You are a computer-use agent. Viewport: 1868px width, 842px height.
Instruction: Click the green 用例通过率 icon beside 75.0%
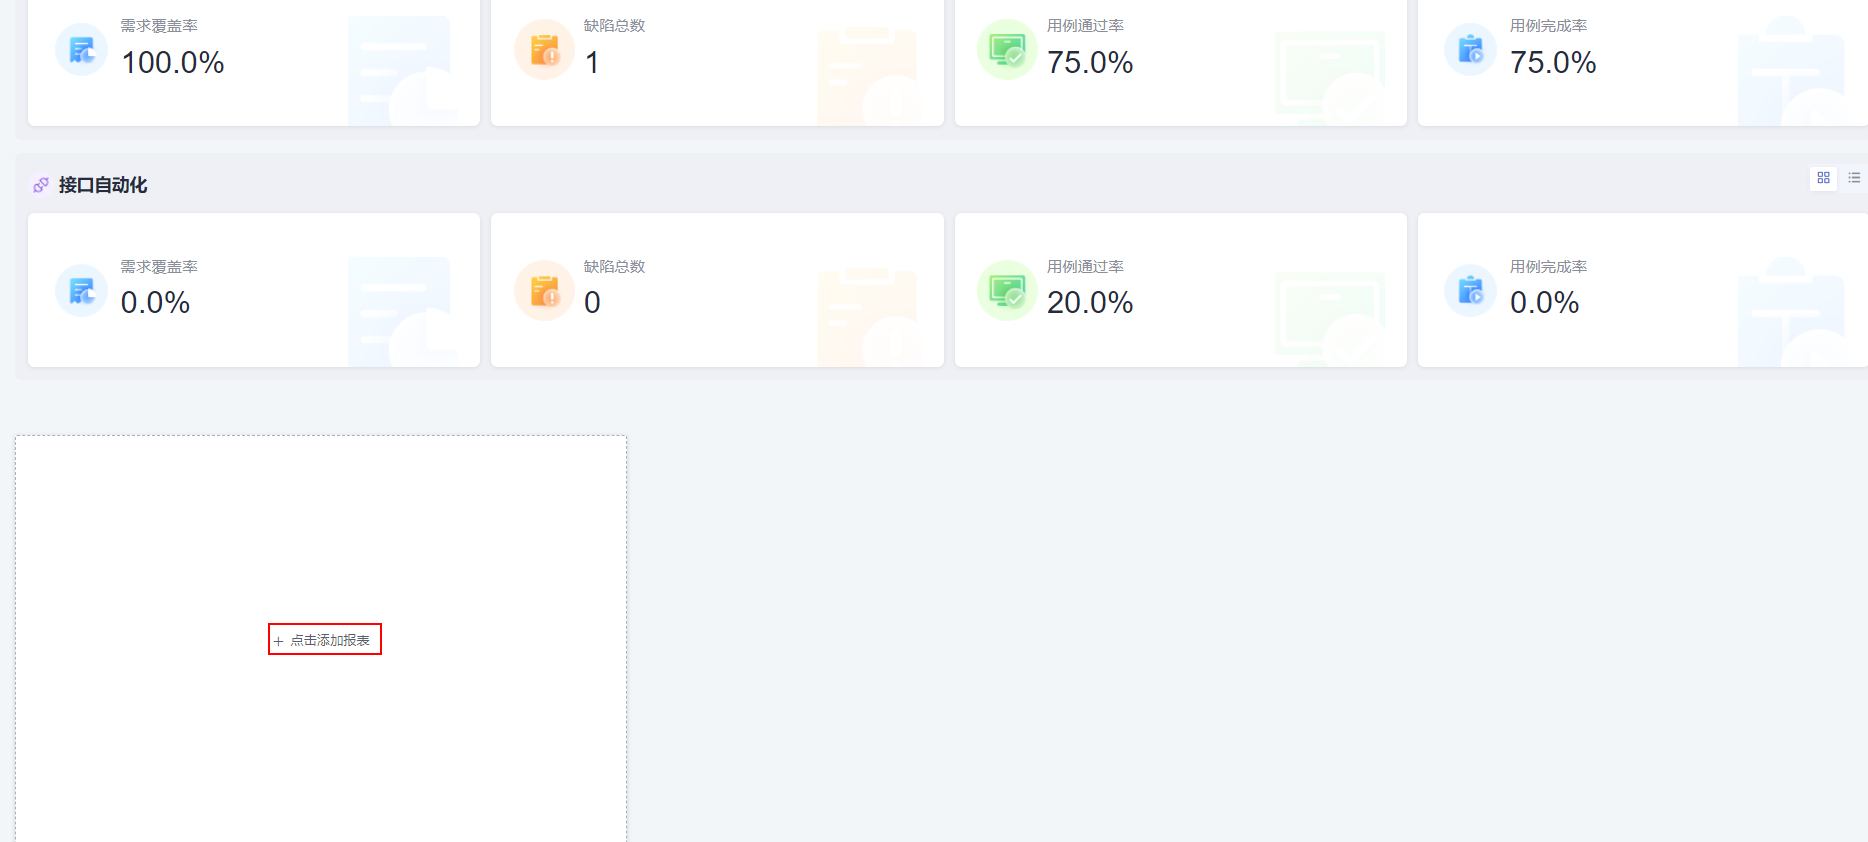[x=1007, y=49]
